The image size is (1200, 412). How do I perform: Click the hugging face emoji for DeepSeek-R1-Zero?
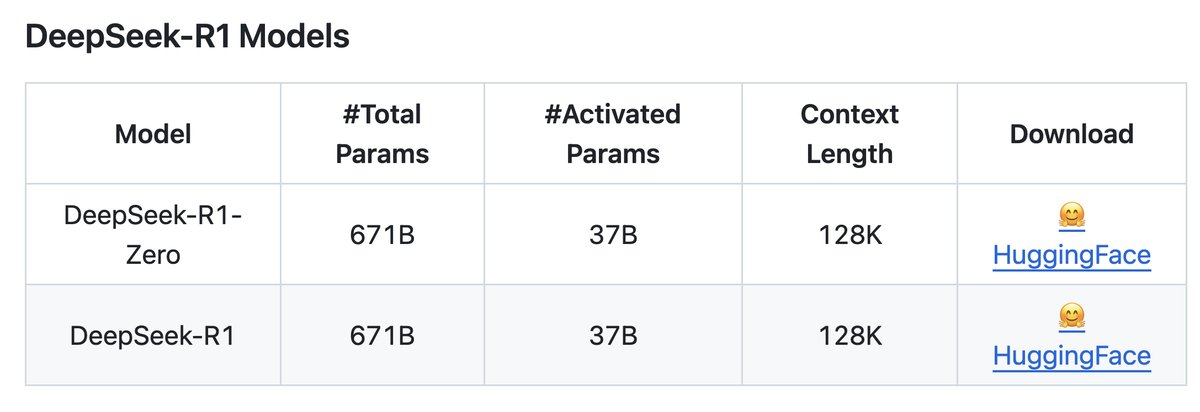pyautogui.click(x=1071, y=216)
